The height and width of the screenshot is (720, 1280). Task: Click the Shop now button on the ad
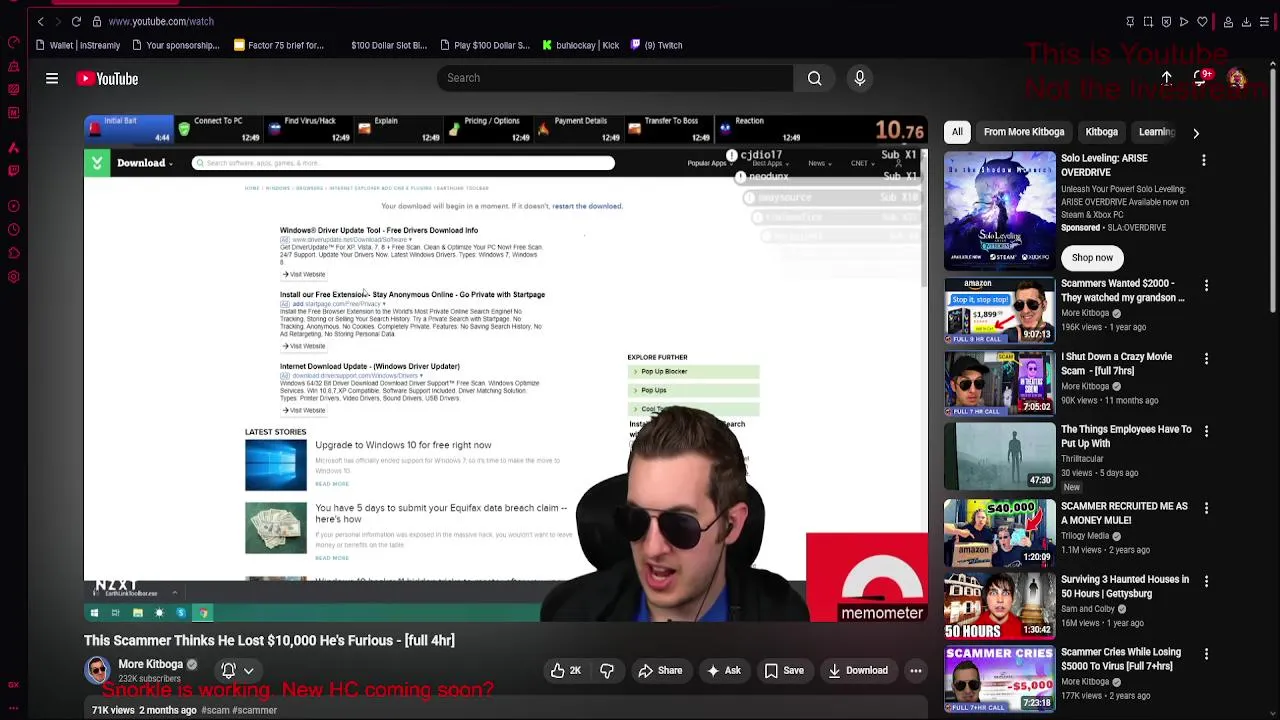point(1092,257)
